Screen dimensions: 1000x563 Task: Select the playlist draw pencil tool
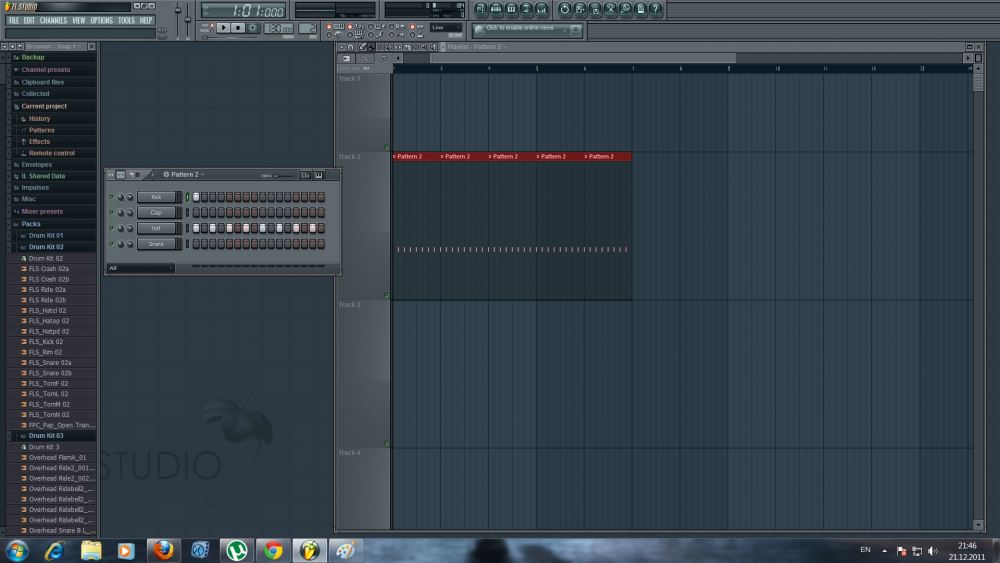click(x=362, y=47)
